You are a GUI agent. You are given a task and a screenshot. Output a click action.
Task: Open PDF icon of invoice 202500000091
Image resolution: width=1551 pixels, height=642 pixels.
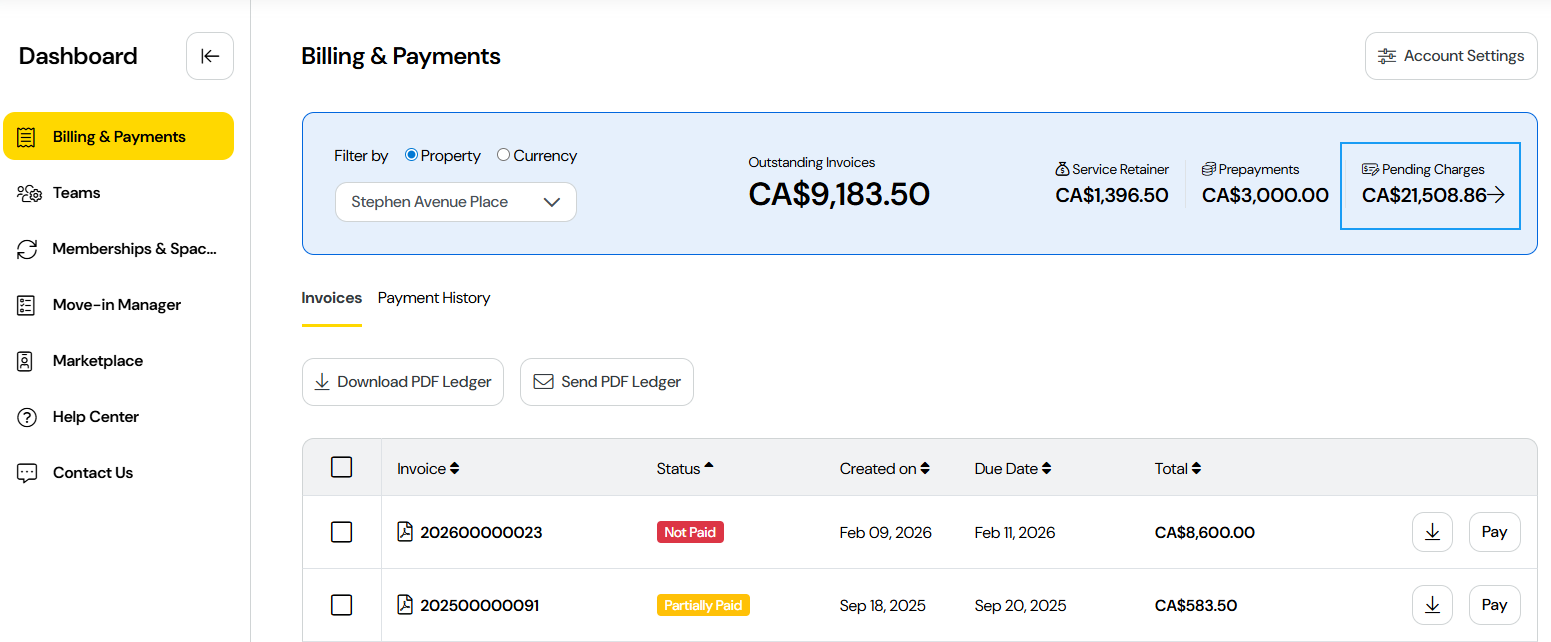[x=405, y=605]
